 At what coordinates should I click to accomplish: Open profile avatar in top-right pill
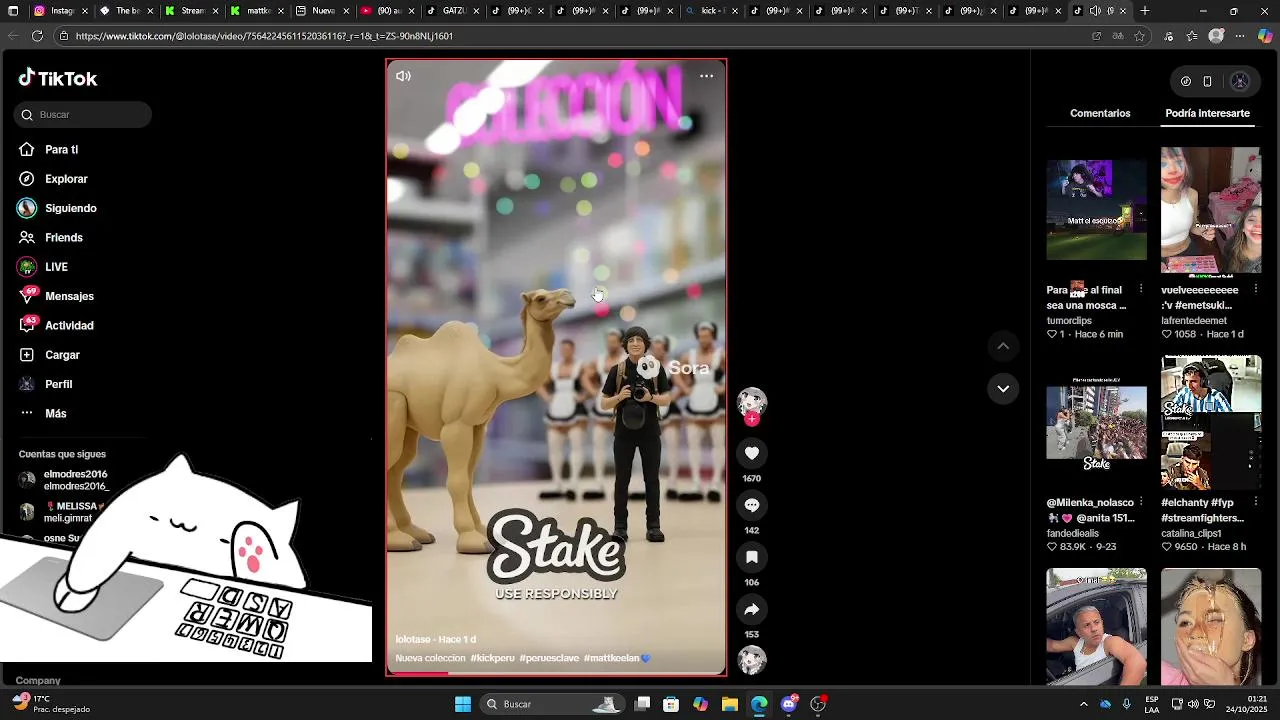(1240, 81)
